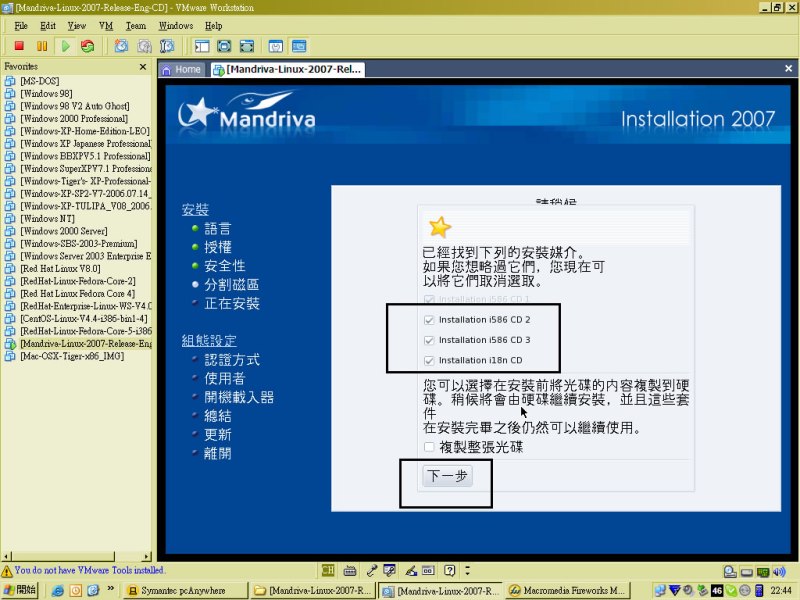Select [Windows 2000 Professional] favorite
This screenshot has height=600, width=800.
coord(74,118)
